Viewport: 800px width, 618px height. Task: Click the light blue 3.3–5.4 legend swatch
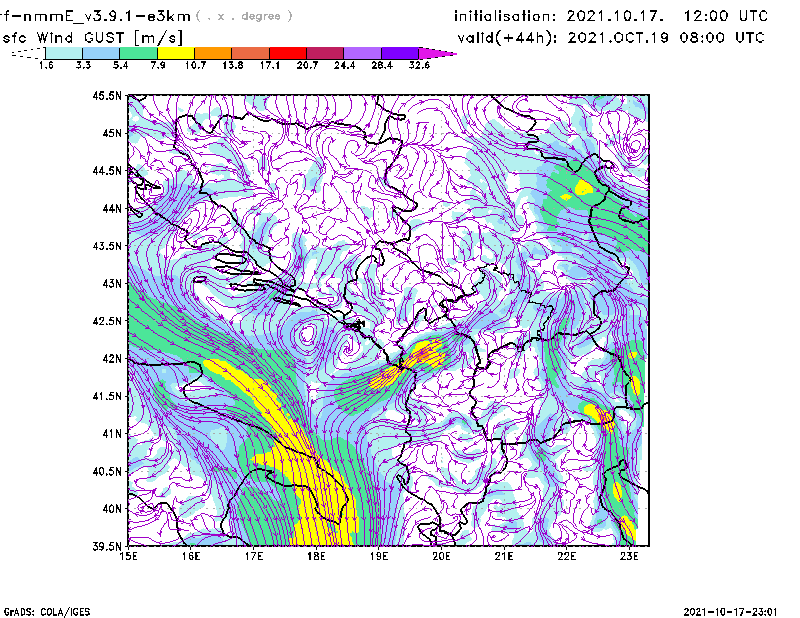coord(101,53)
